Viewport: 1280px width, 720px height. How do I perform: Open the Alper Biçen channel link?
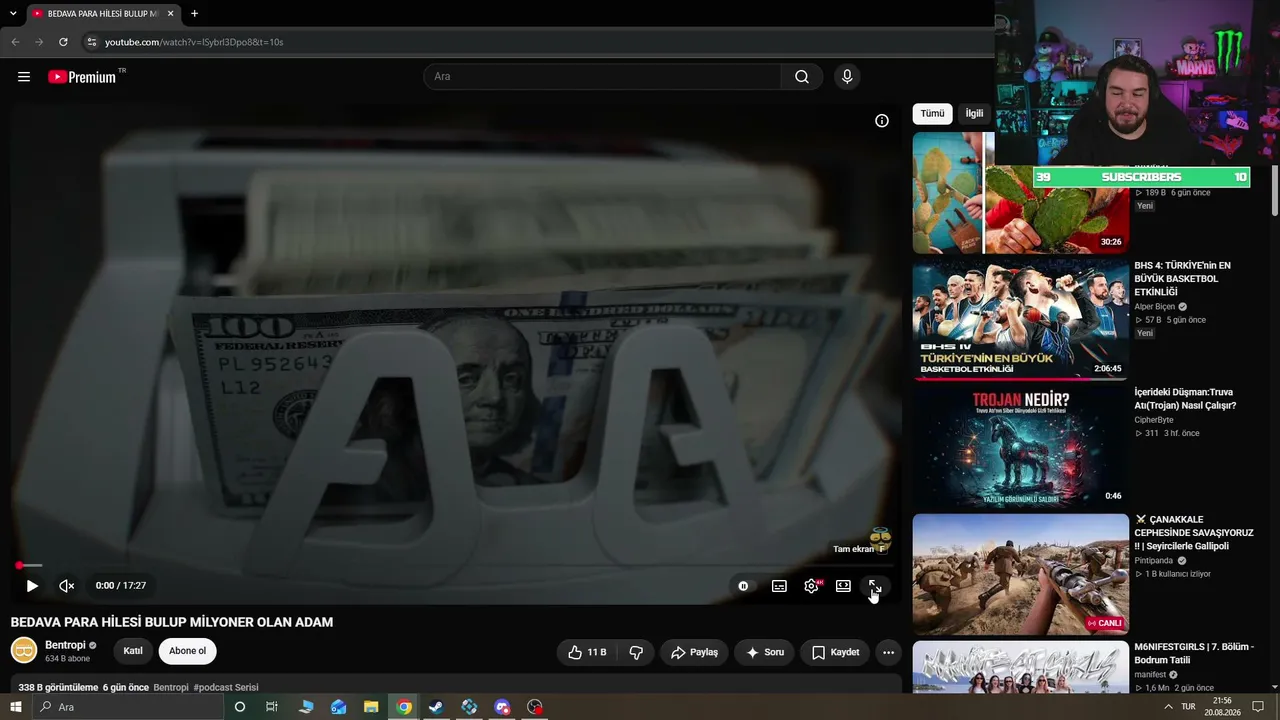pyautogui.click(x=1155, y=307)
